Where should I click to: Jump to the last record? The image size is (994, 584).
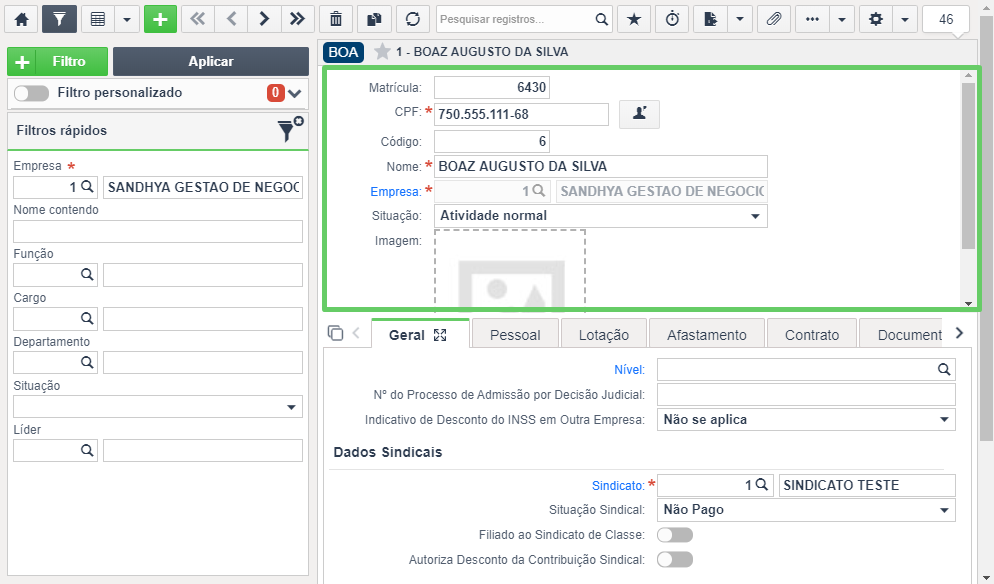297,20
